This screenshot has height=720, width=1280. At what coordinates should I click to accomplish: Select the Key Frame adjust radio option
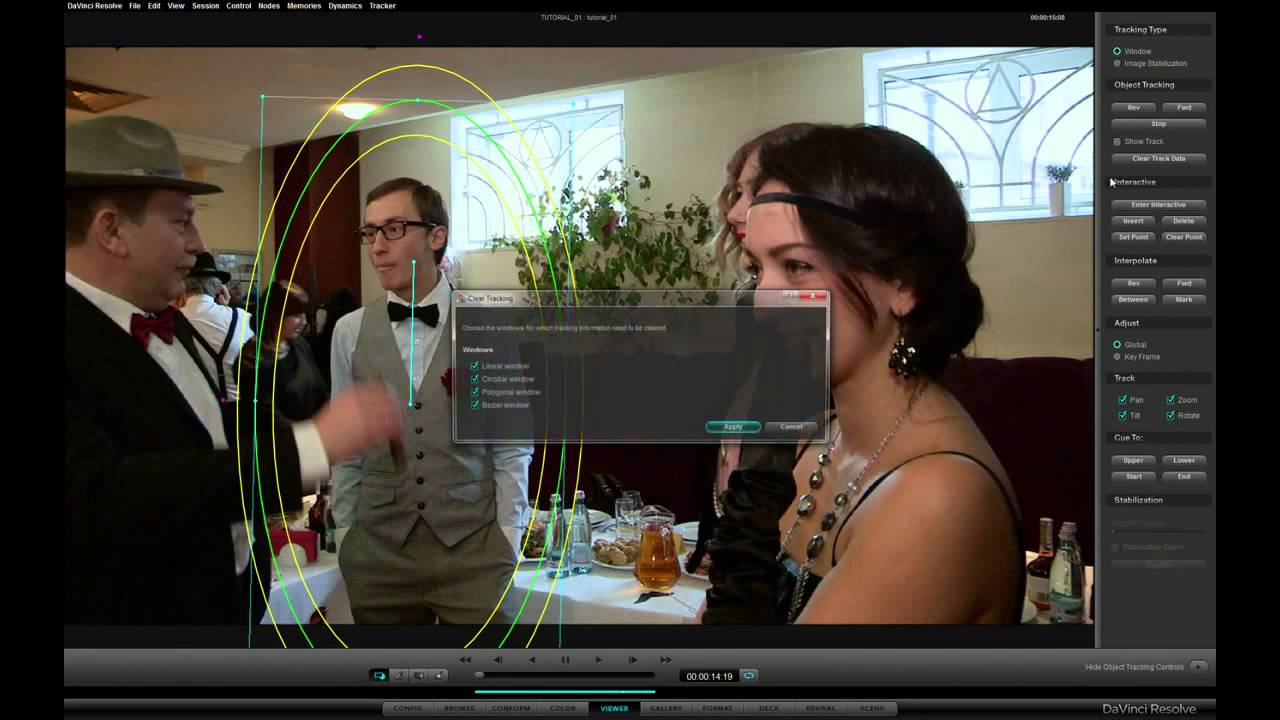(1117, 357)
